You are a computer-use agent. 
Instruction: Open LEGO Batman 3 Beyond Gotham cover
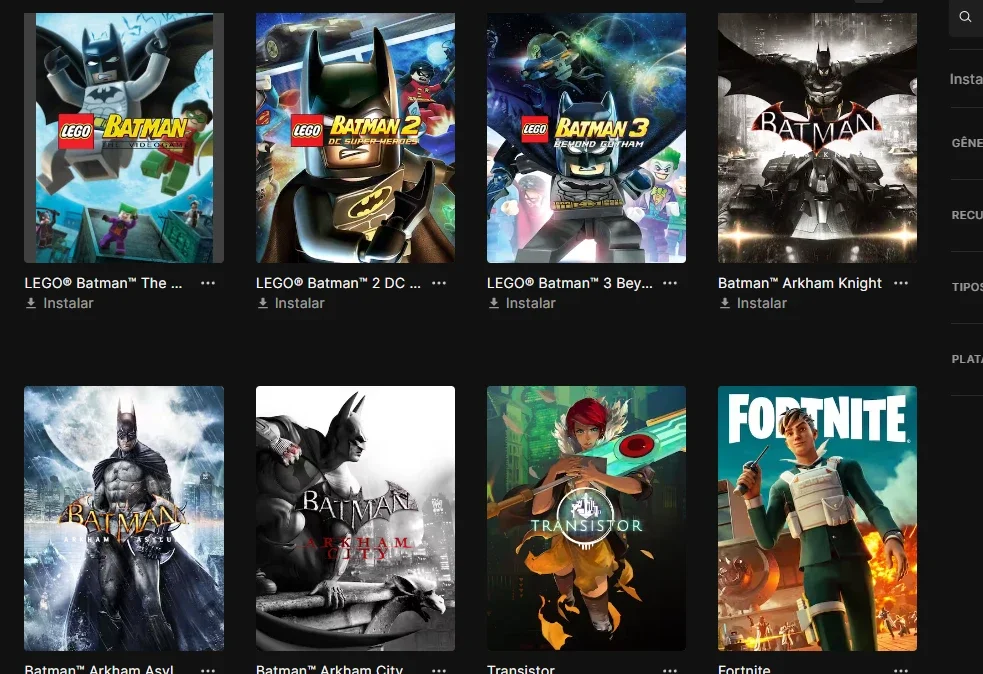point(586,138)
